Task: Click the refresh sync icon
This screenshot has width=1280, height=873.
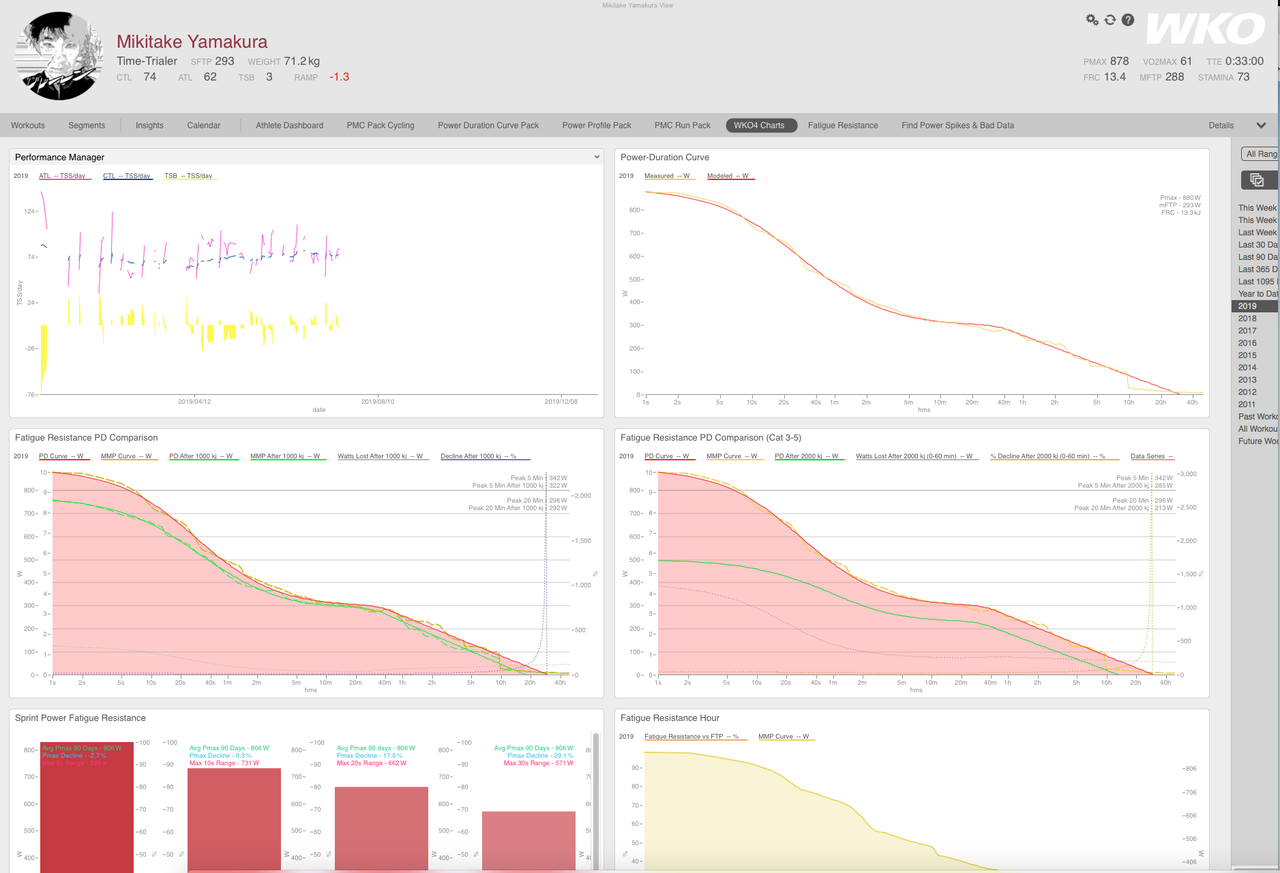Action: tap(1110, 20)
